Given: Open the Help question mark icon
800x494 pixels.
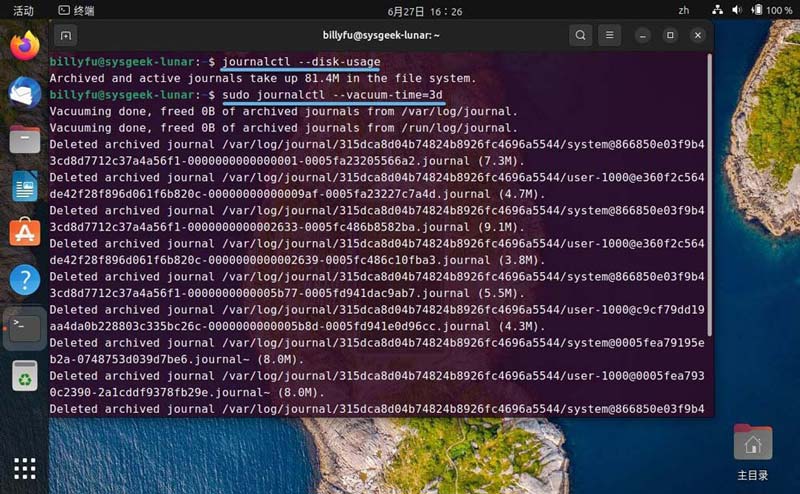Looking at the screenshot, I should (24, 279).
